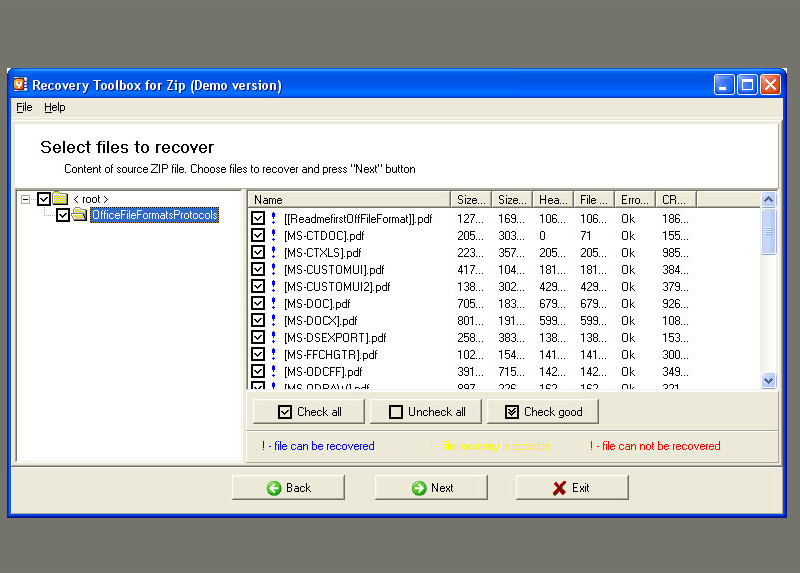Select the [MS-CTXLS].pdf file name
Image resolution: width=800 pixels, height=573 pixels.
(x=322, y=253)
